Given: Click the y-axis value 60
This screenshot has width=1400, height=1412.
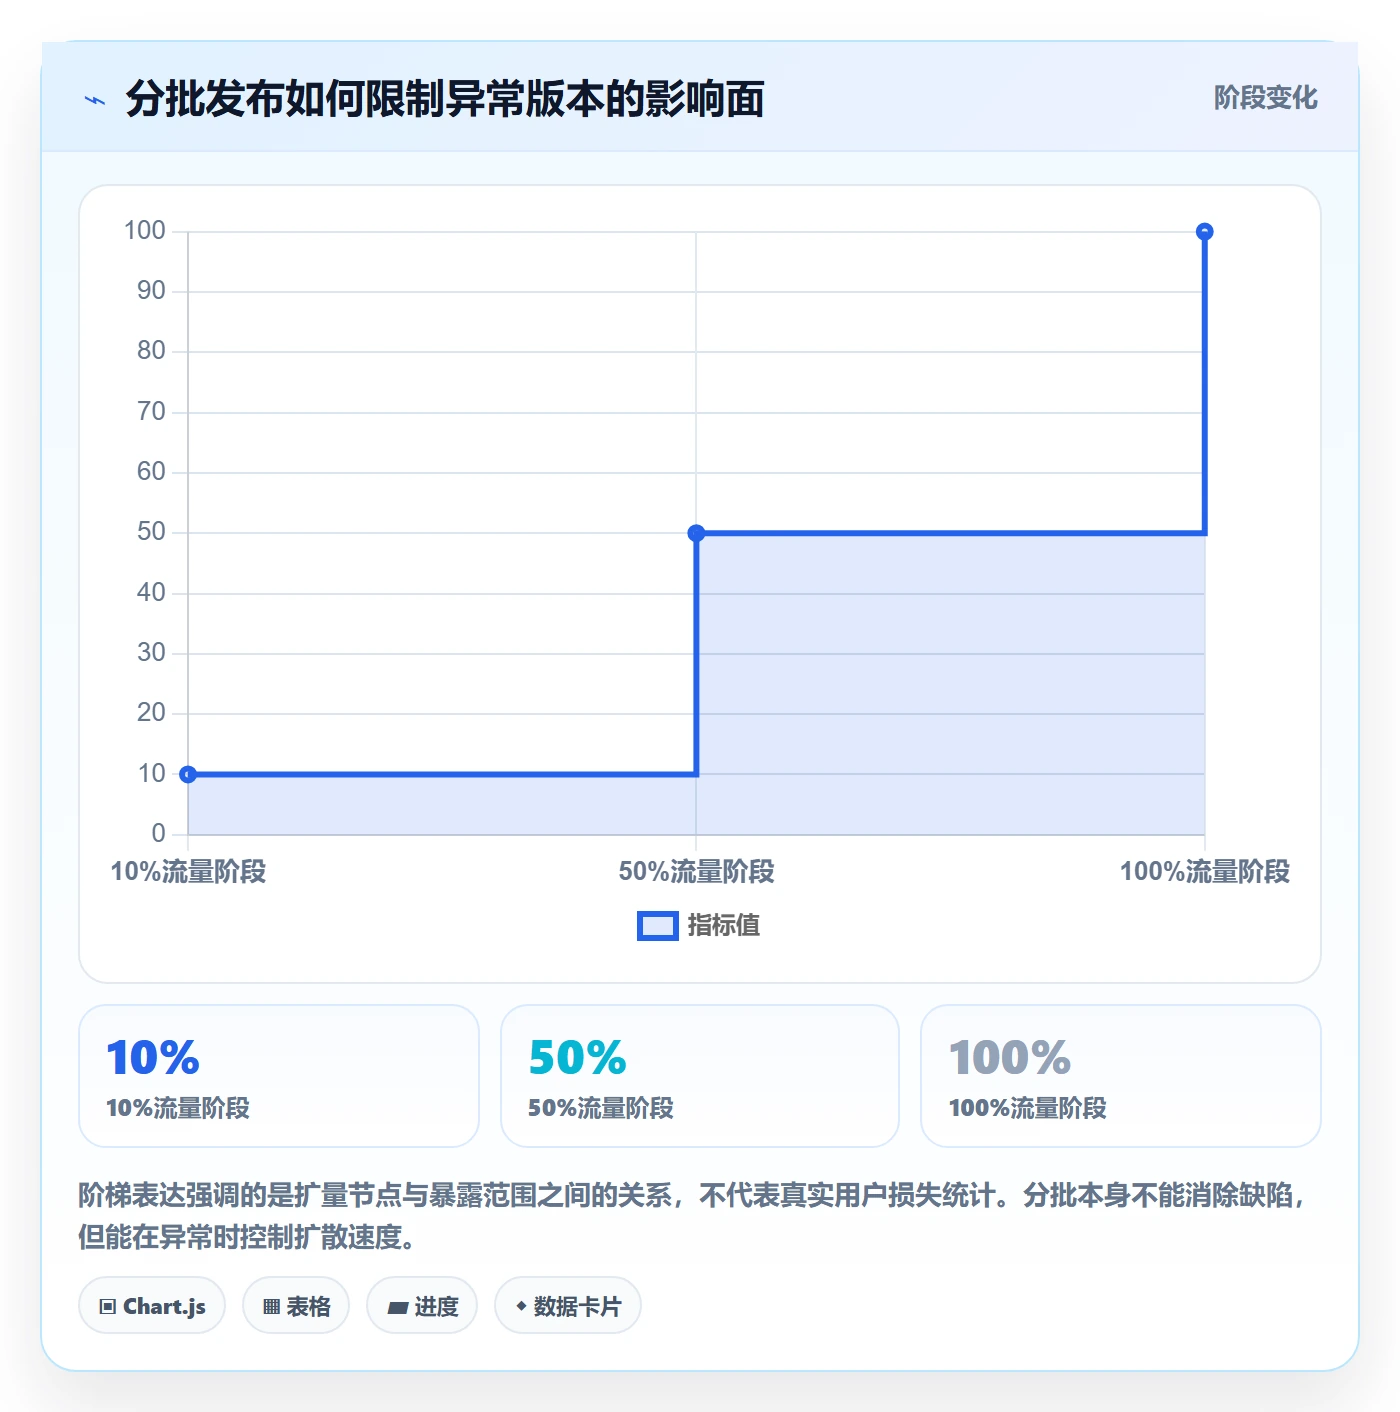Looking at the screenshot, I should [152, 472].
